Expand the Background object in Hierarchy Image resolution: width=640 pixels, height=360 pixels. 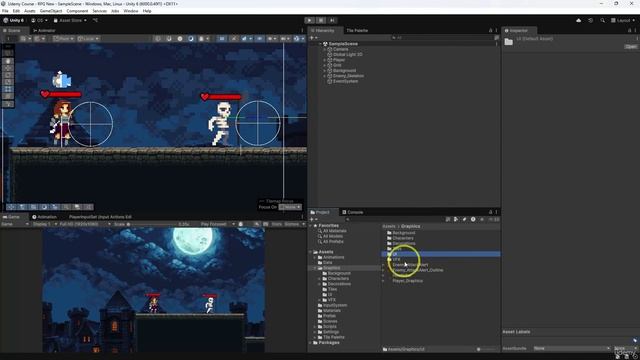pos(324,70)
